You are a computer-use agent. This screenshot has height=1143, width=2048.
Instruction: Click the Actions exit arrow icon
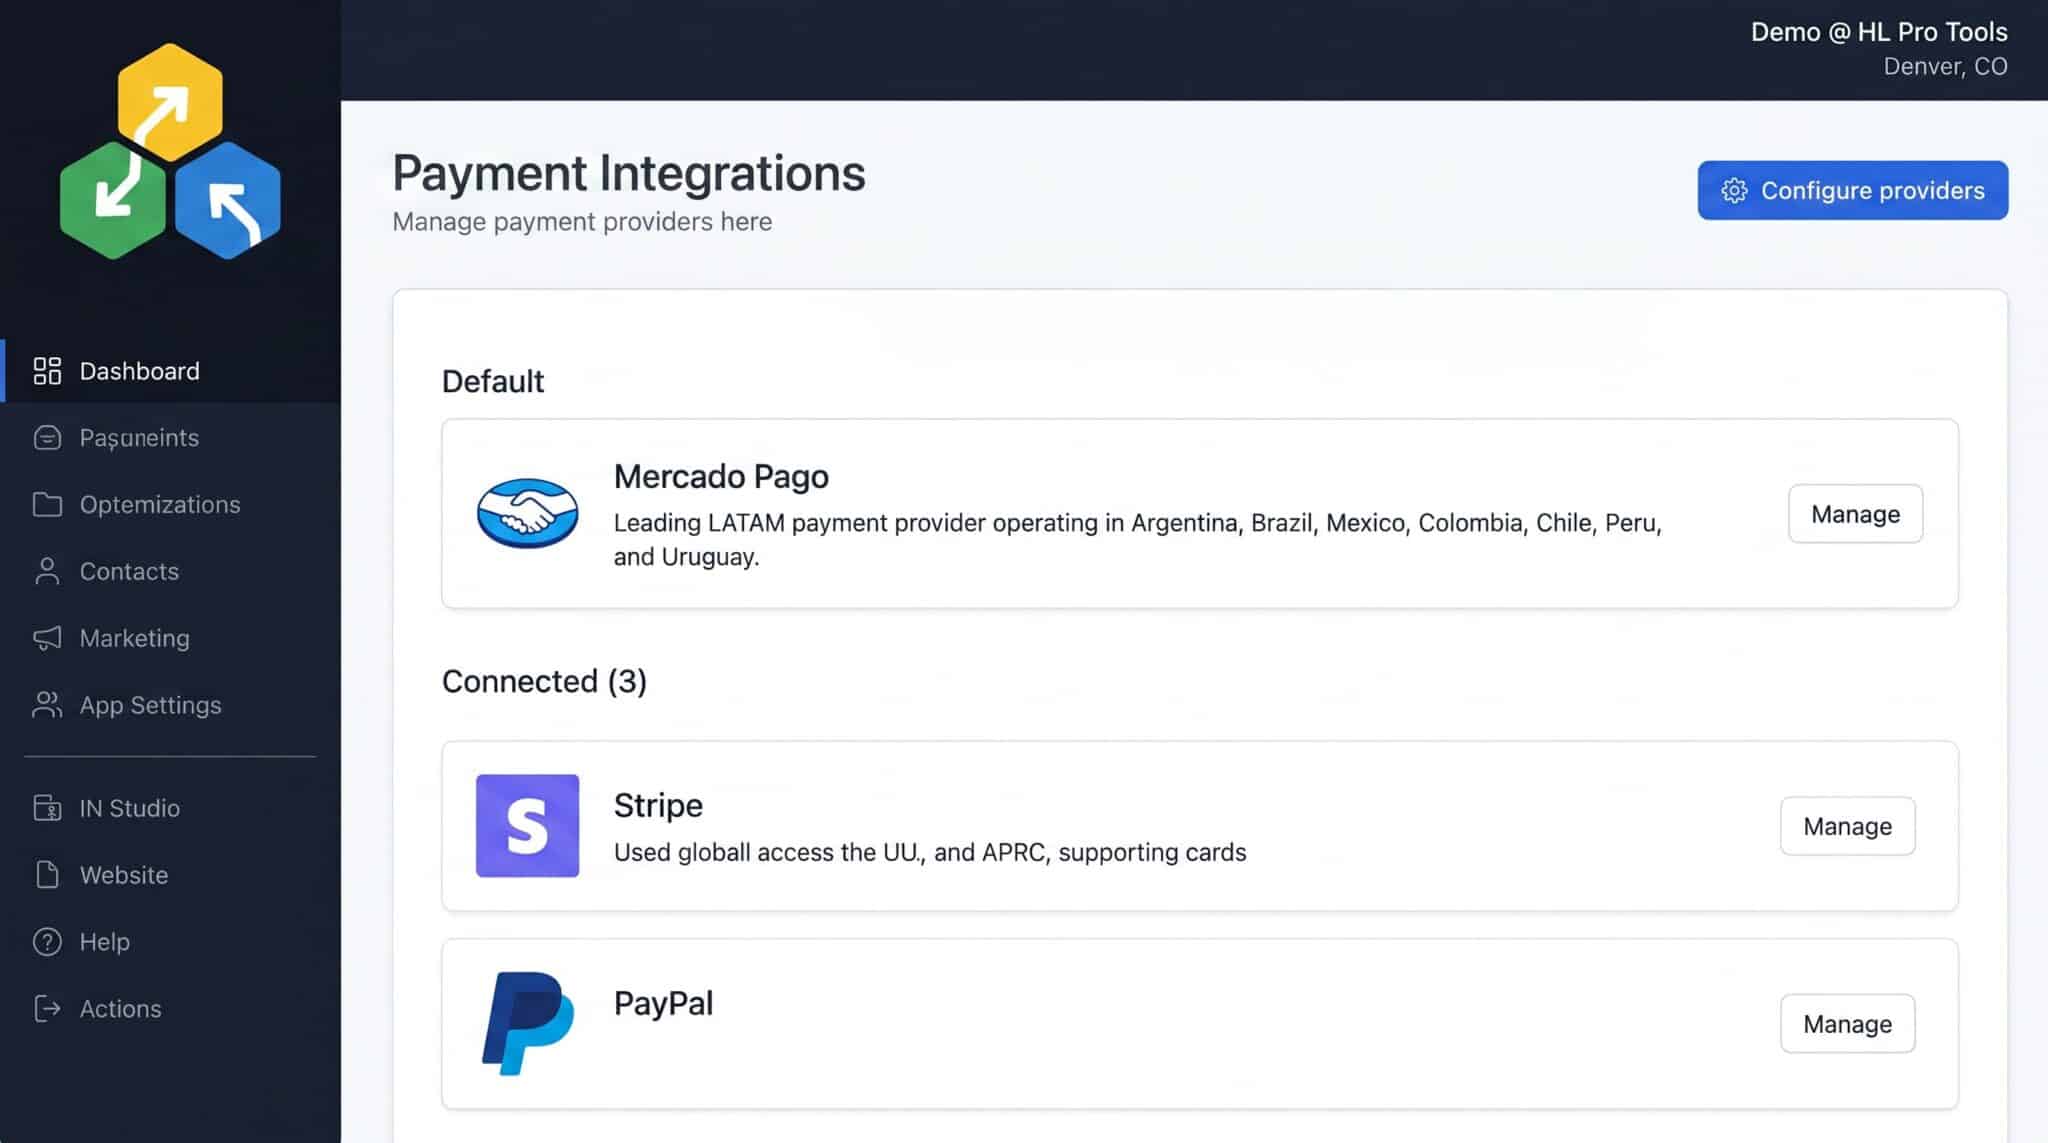tap(47, 1009)
